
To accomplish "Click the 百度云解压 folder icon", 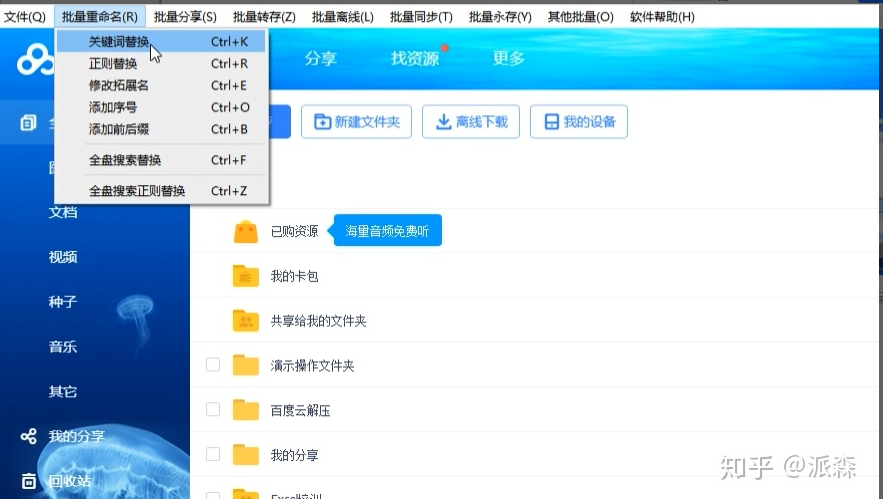I will pos(246,410).
